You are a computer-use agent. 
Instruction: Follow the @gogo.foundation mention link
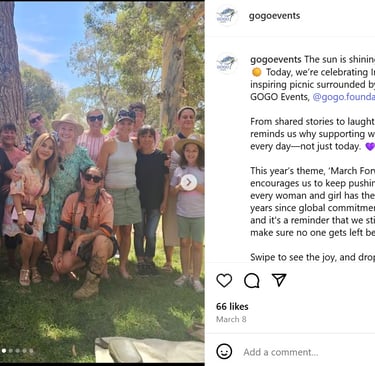pos(344,97)
